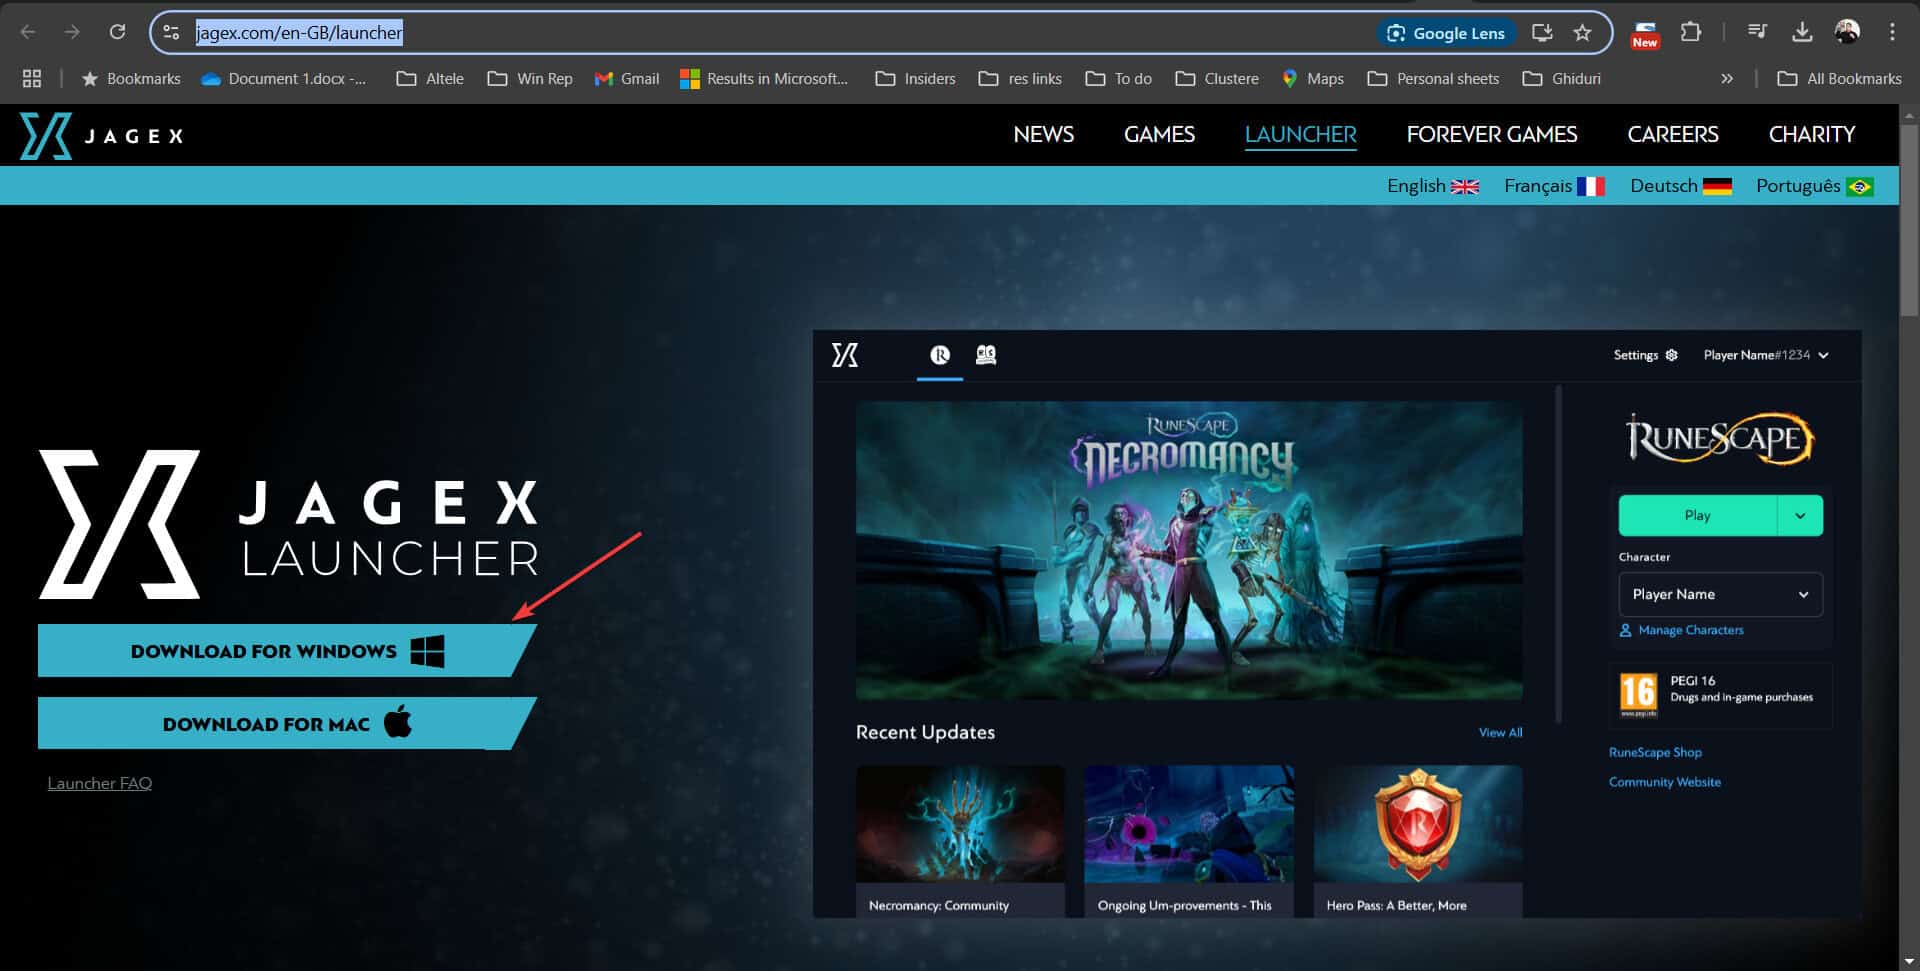
Task: Open the To do bookmark folder
Action: 1119,78
